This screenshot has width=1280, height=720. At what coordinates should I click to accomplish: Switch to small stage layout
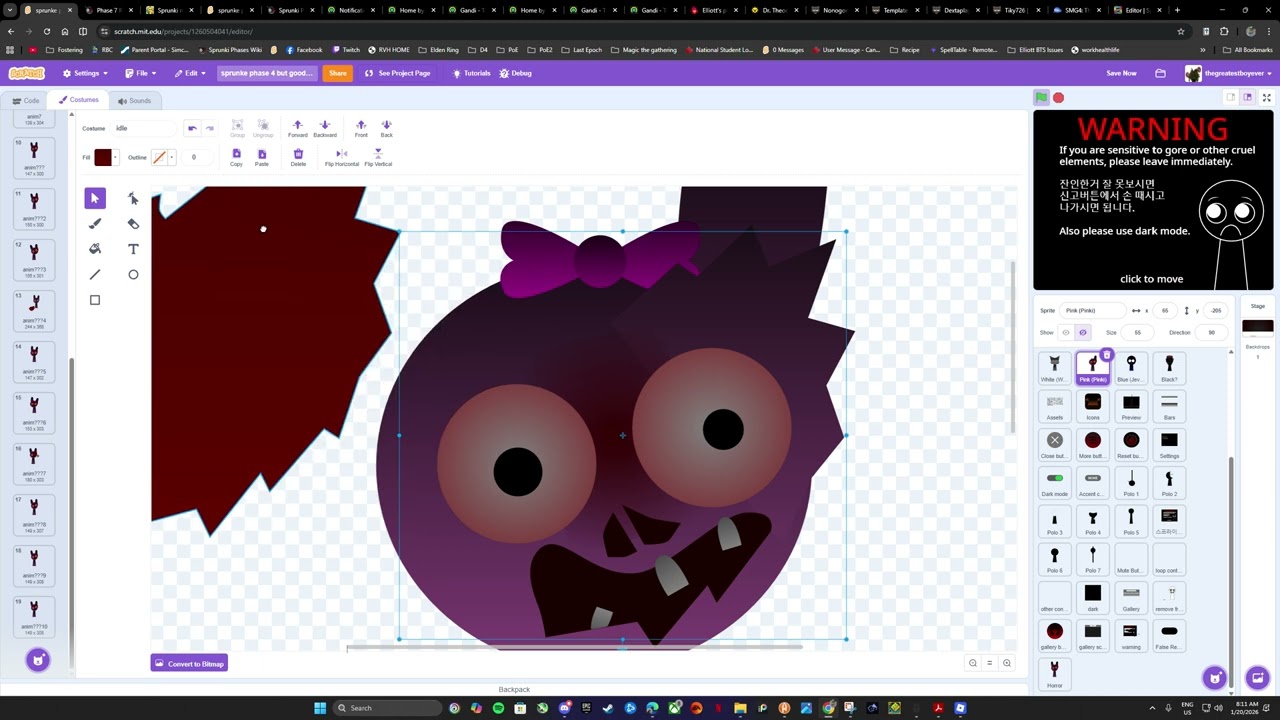point(1231,97)
